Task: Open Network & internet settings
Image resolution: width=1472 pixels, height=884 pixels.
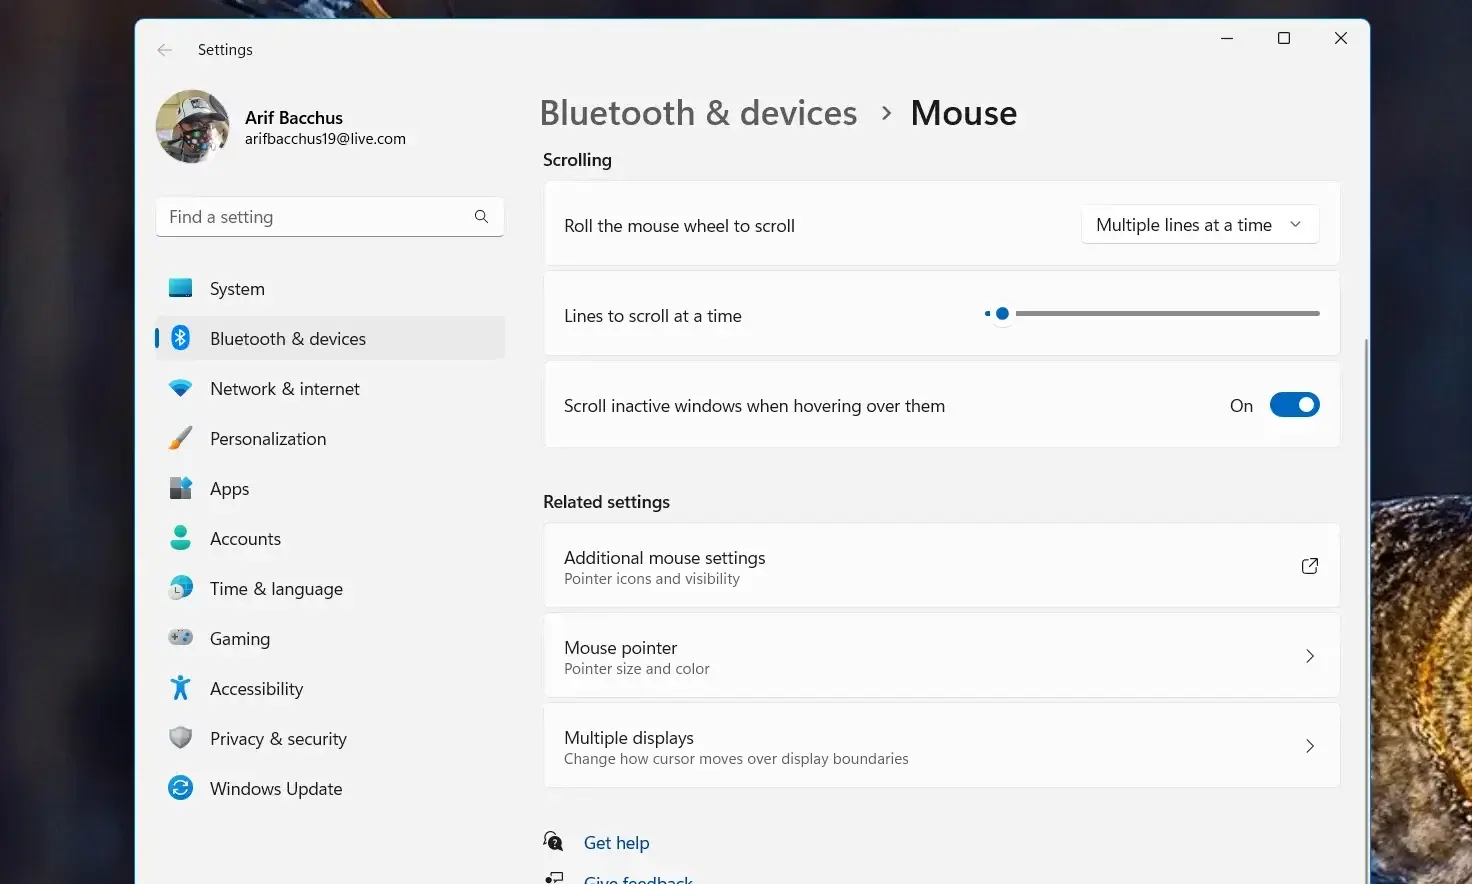Action: coord(330,388)
